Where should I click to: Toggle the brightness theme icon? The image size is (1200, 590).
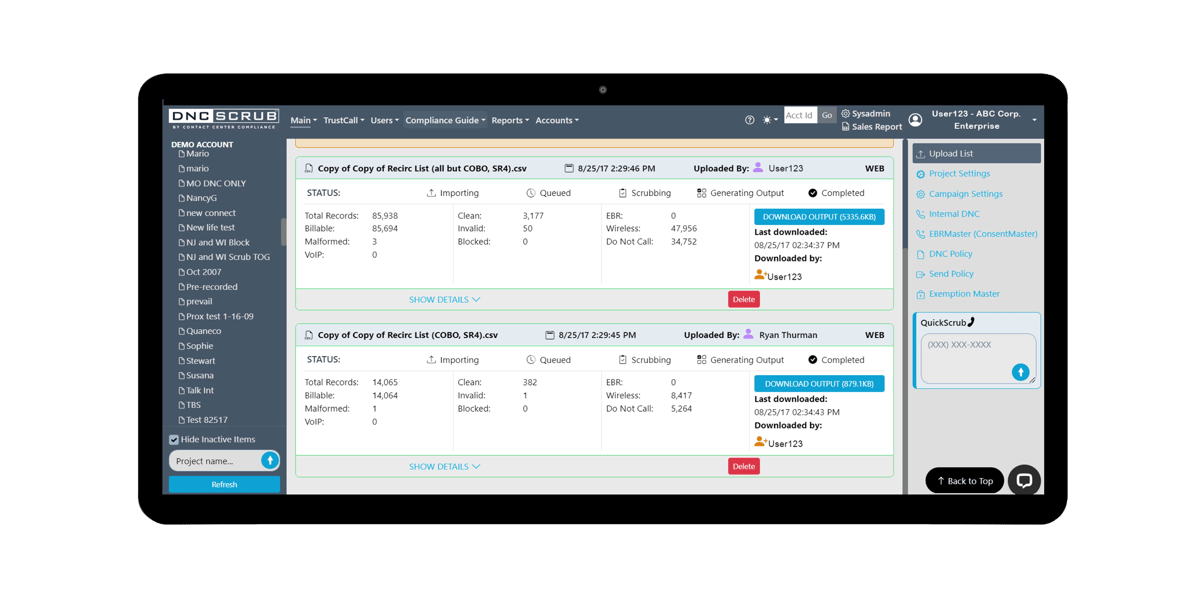coord(767,120)
